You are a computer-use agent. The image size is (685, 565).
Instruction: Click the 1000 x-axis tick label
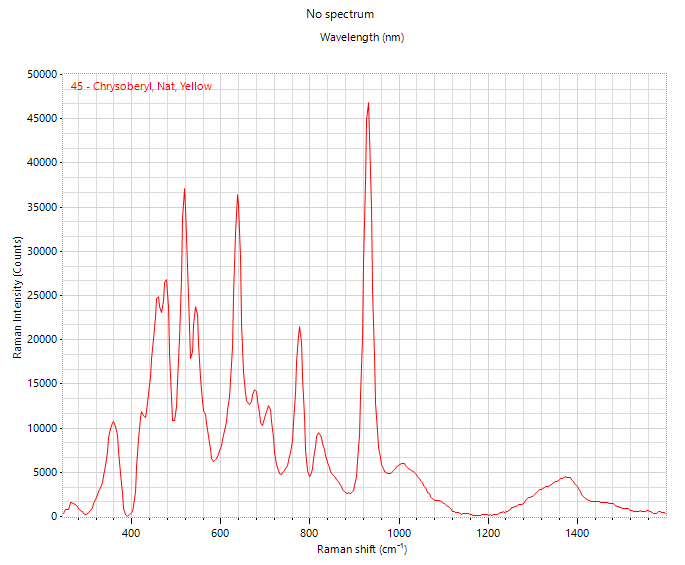399,533
